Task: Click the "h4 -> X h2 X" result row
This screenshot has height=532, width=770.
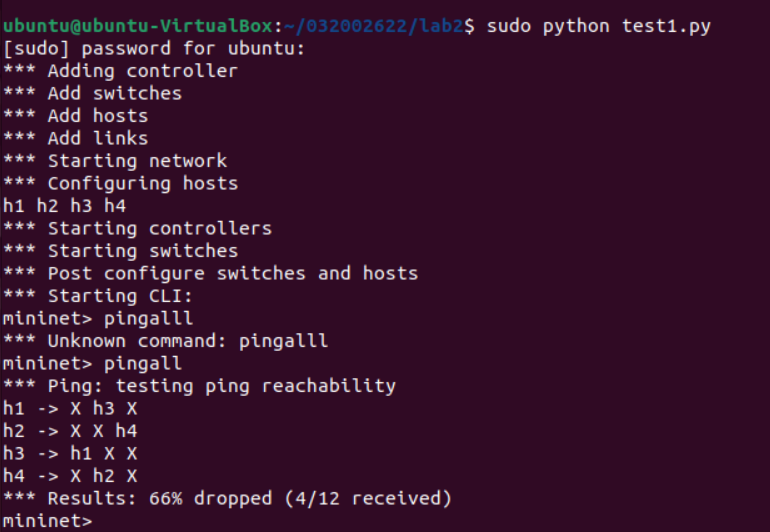Action: [x=71, y=476]
